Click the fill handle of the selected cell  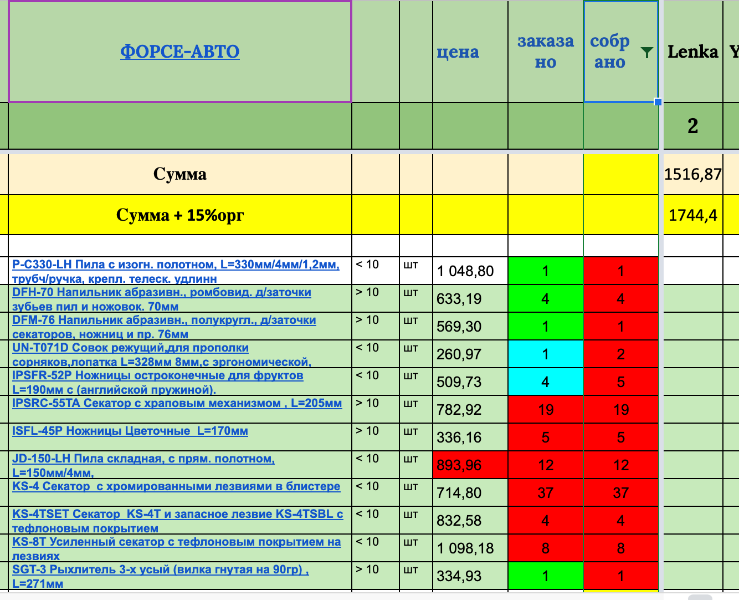tap(658, 102)
